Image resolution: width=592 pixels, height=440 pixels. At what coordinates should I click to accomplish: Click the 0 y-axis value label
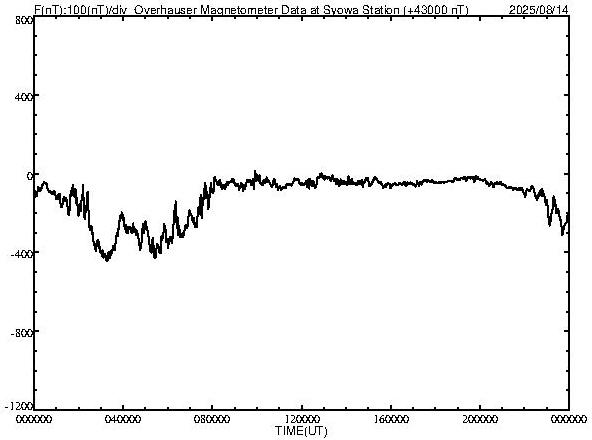30,176
